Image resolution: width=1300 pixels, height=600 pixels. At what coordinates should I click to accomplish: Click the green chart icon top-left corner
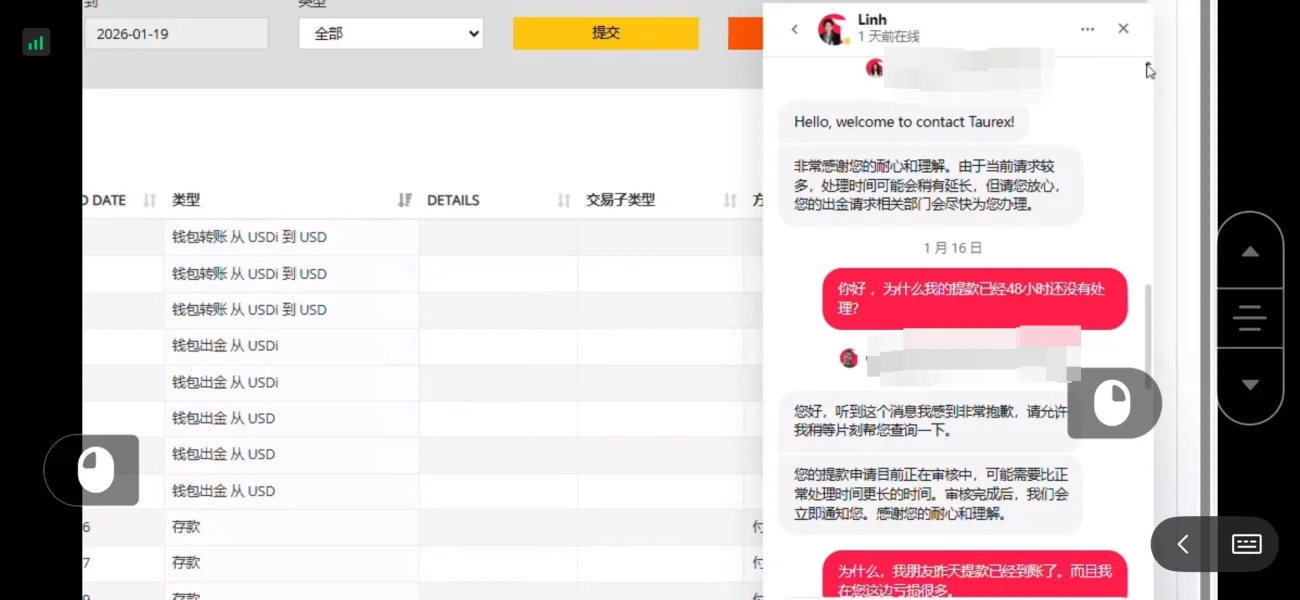point(36,42)
